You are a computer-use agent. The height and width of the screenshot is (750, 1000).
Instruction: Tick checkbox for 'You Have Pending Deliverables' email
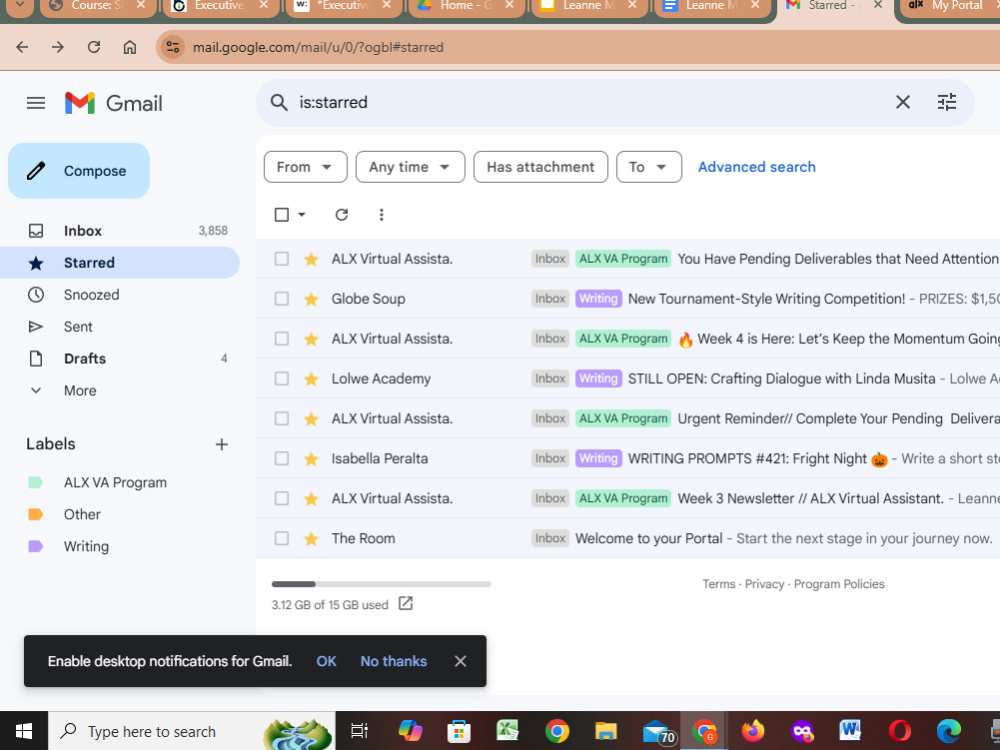pos(281,259)
